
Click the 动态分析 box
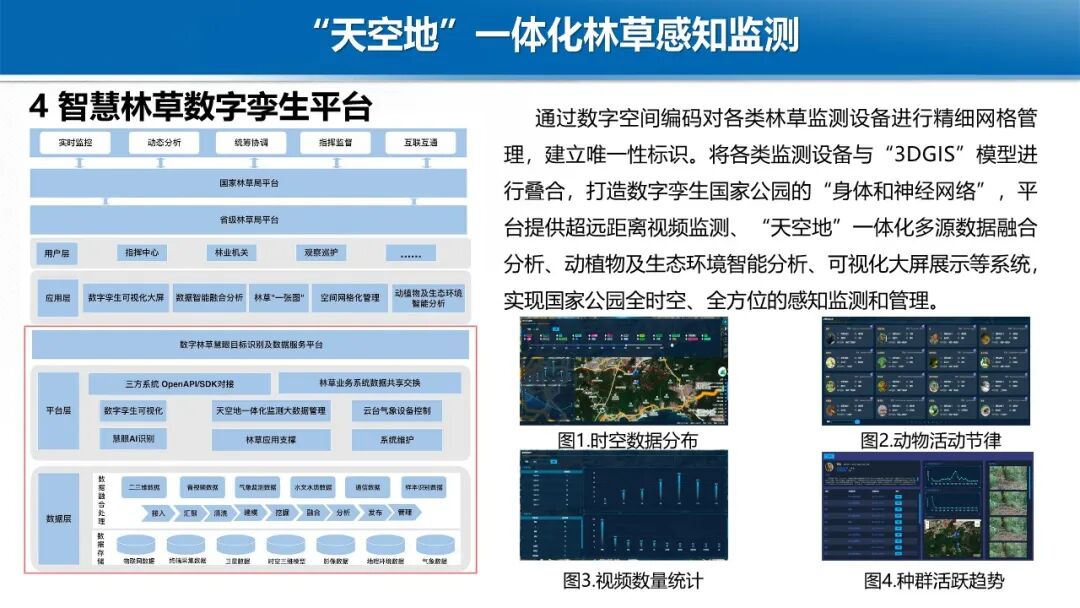[x=164, y=143]
